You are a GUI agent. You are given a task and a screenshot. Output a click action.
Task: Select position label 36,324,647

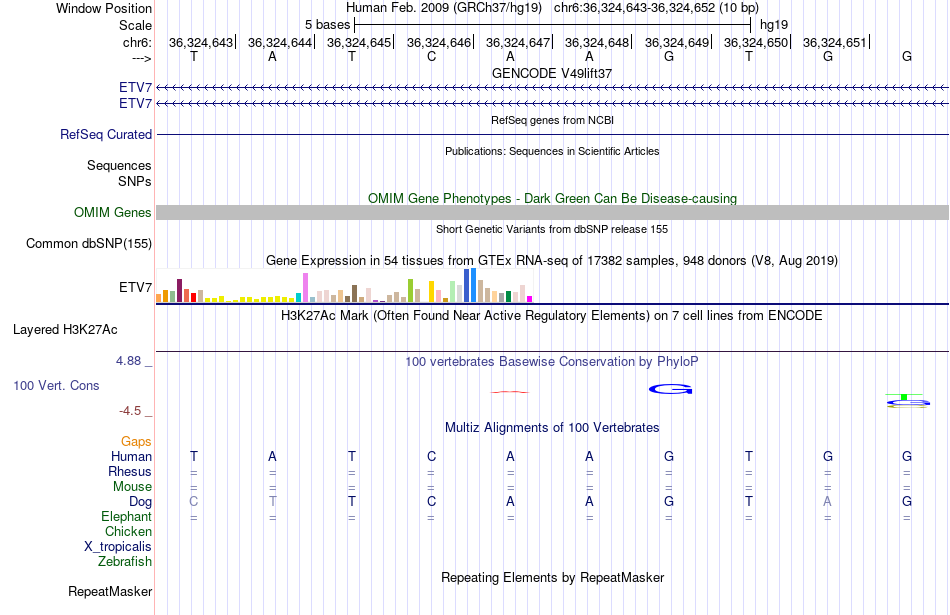coord(517,42)
